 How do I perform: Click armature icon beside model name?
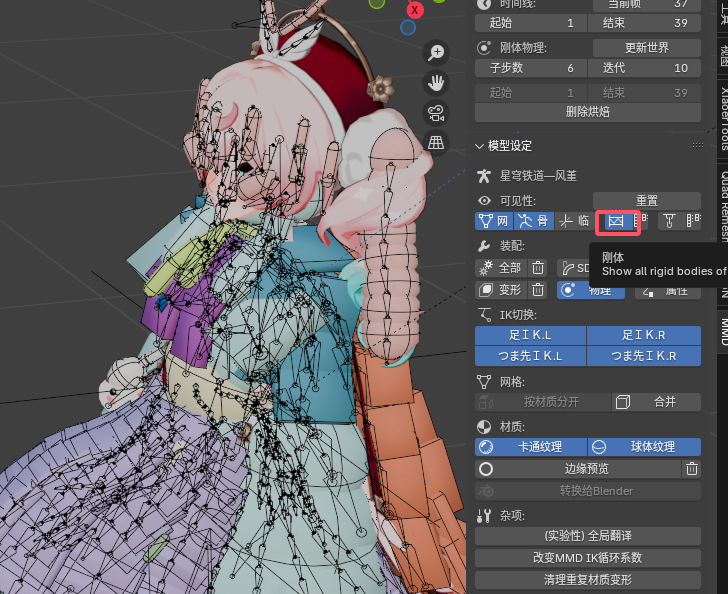[x=484, y=176]
